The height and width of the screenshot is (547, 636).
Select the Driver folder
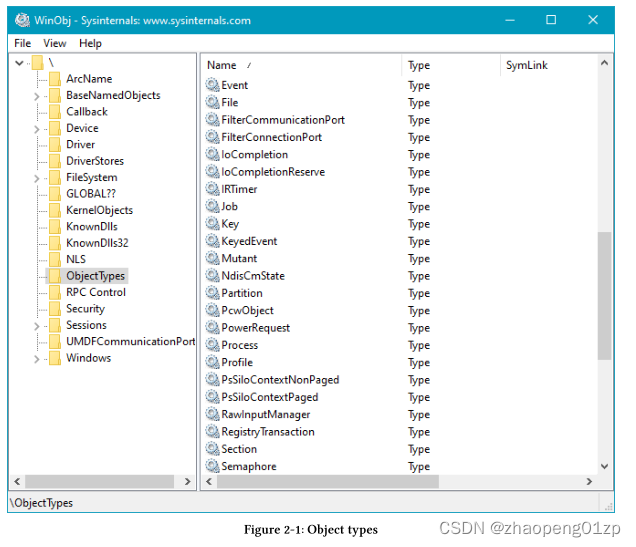tap(72, 144)
